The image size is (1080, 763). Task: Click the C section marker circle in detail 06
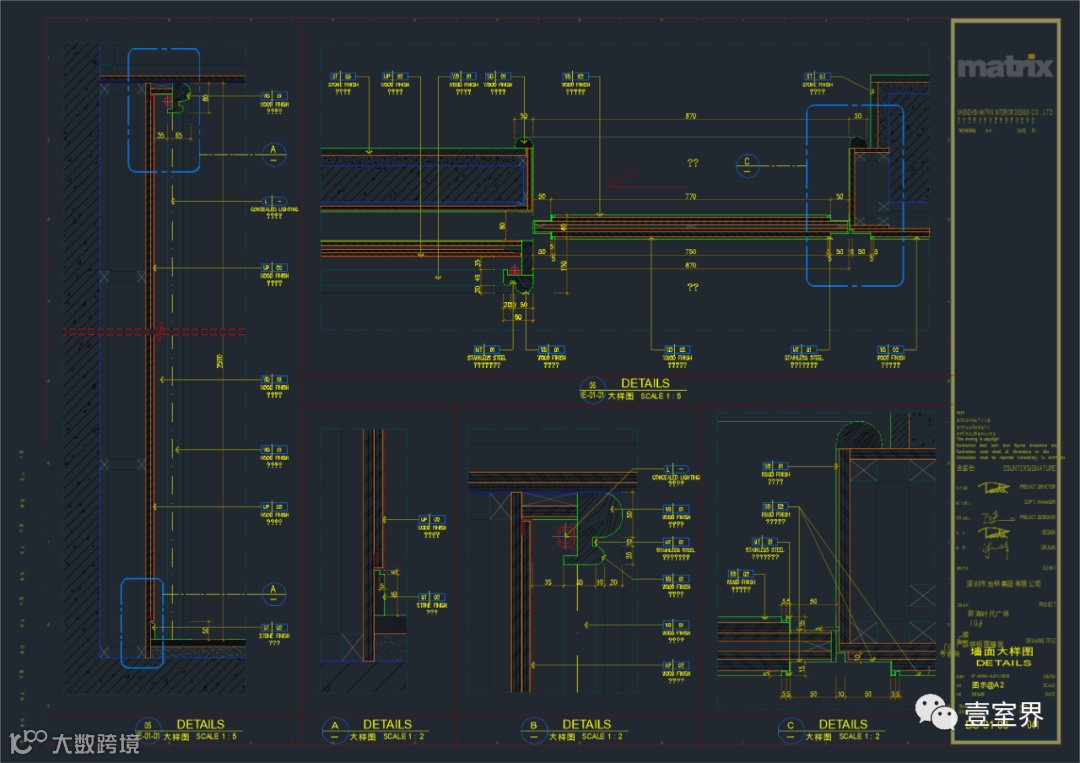pyautogui.click(x=747, y=165)
